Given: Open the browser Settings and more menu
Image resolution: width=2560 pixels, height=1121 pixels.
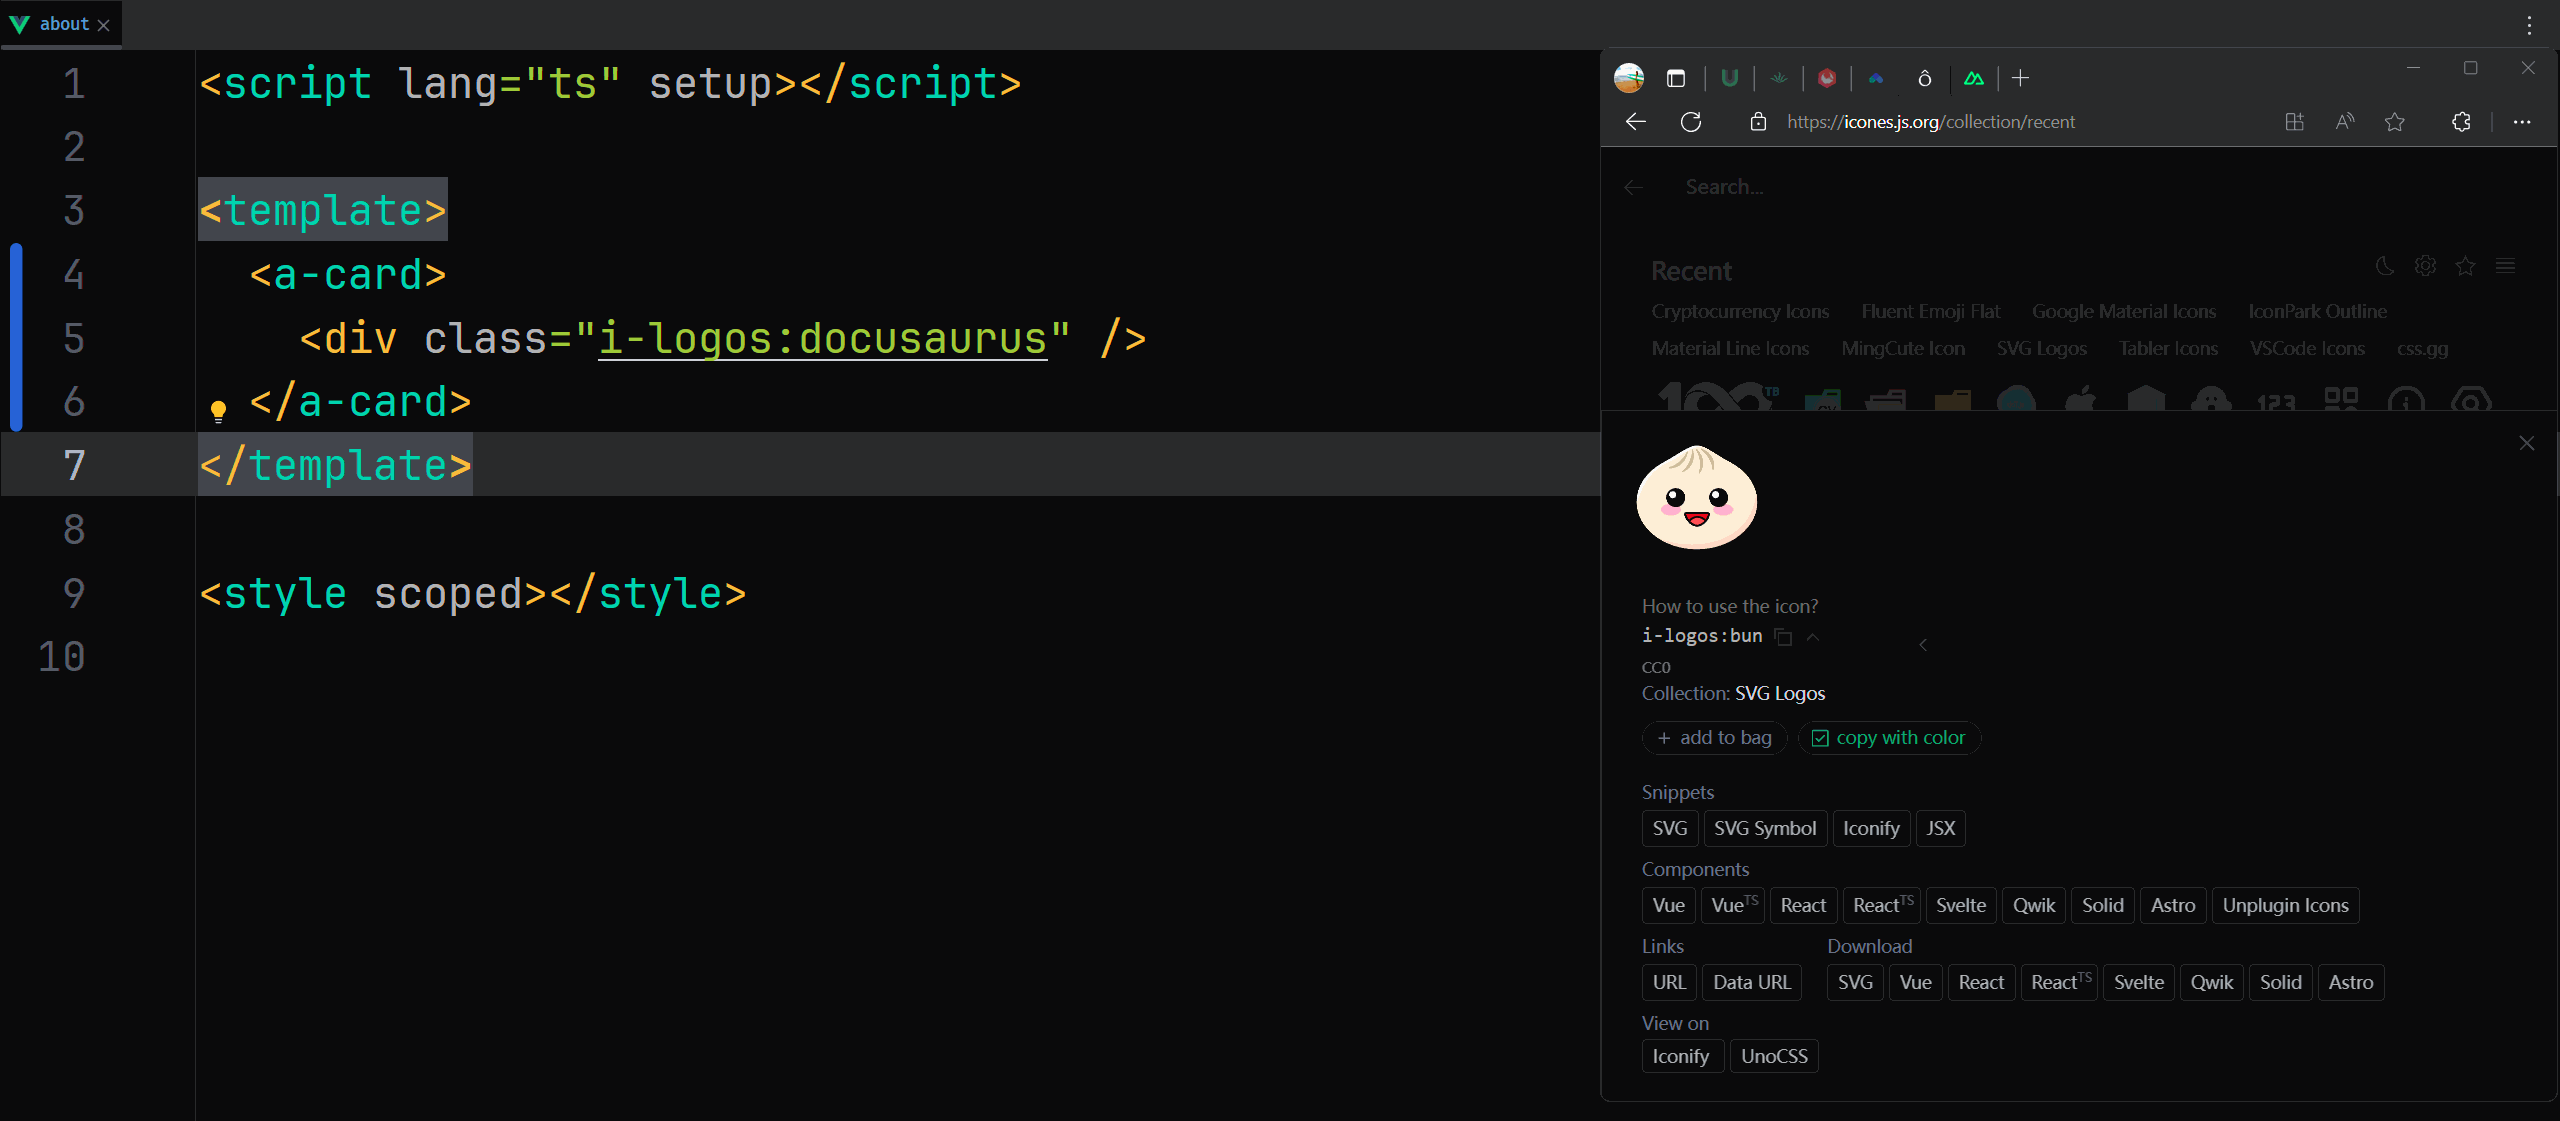Looking at the screenshot, I should [2522, 121].
